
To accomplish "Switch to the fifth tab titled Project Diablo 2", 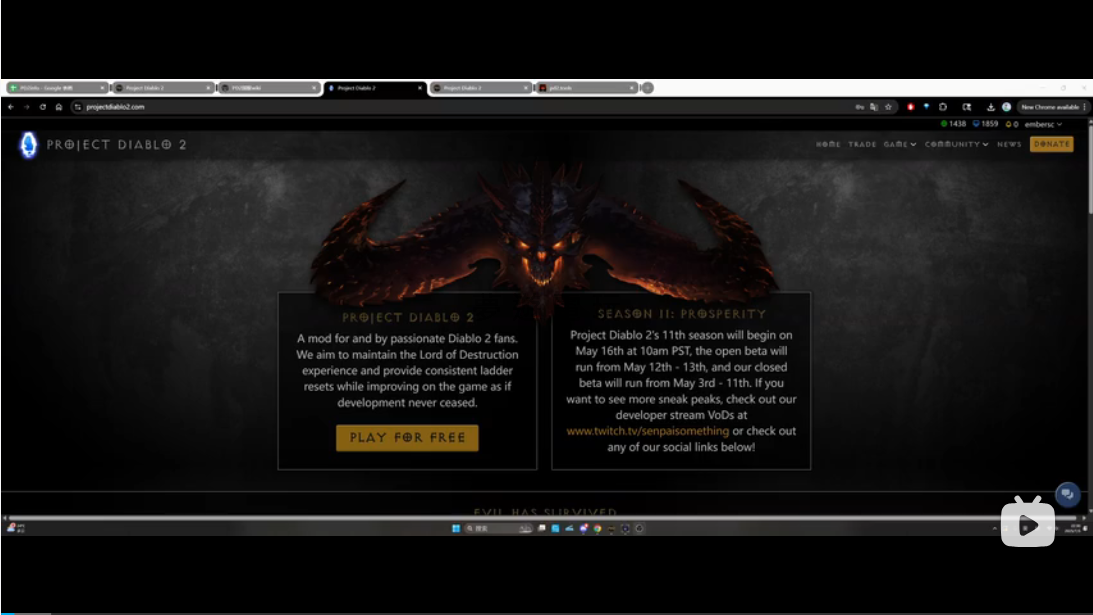I will click(x=480, y=88).
